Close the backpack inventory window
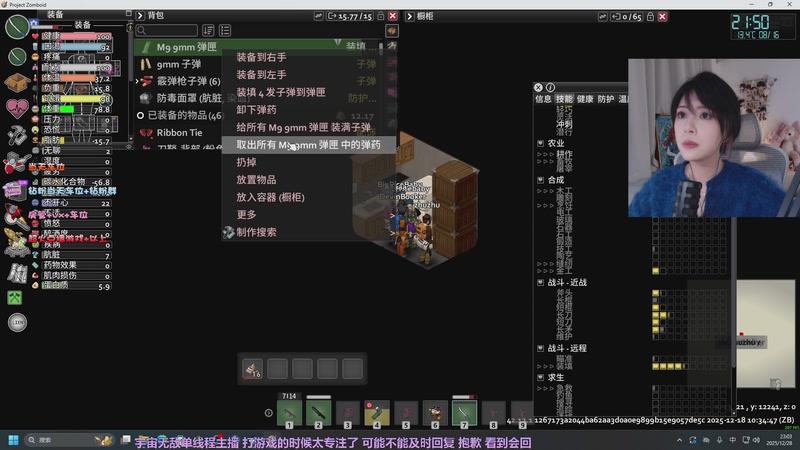The width and height of the screenshot is (800, 450). tap(393, 16)
